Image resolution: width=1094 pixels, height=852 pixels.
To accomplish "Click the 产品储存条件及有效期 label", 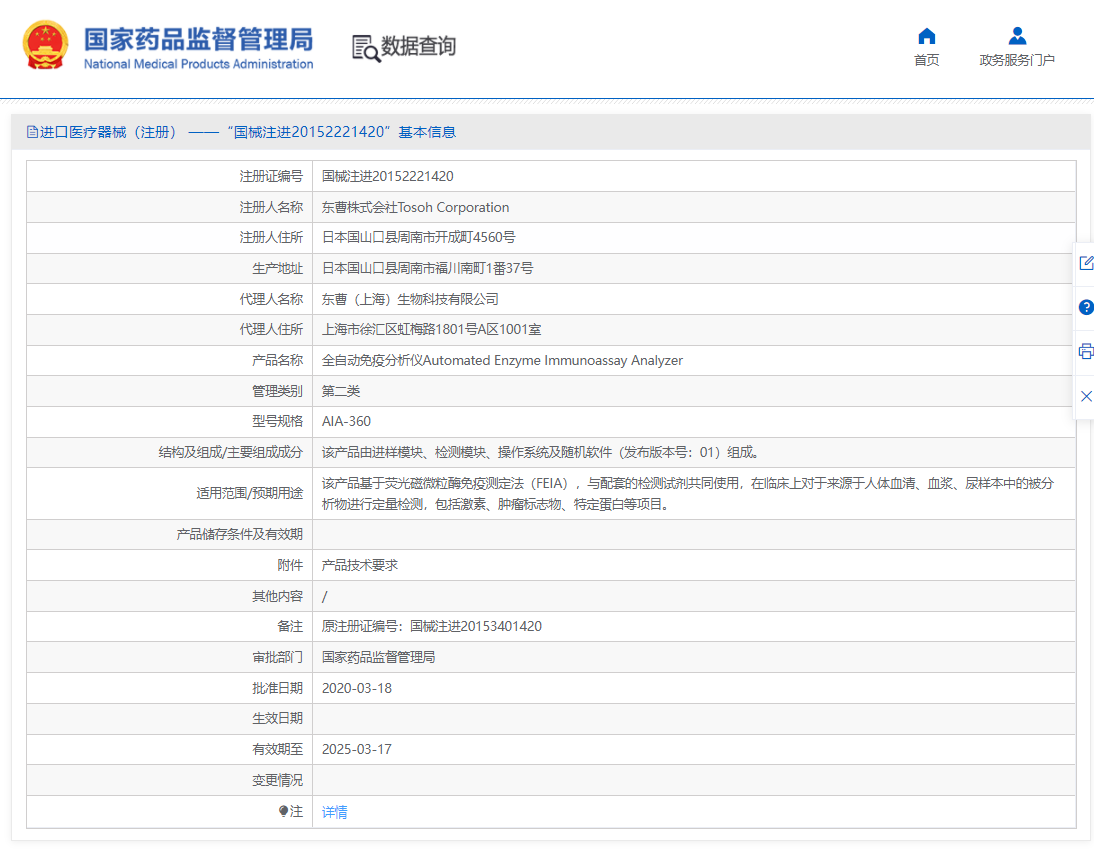I will [x=239, y=535].
